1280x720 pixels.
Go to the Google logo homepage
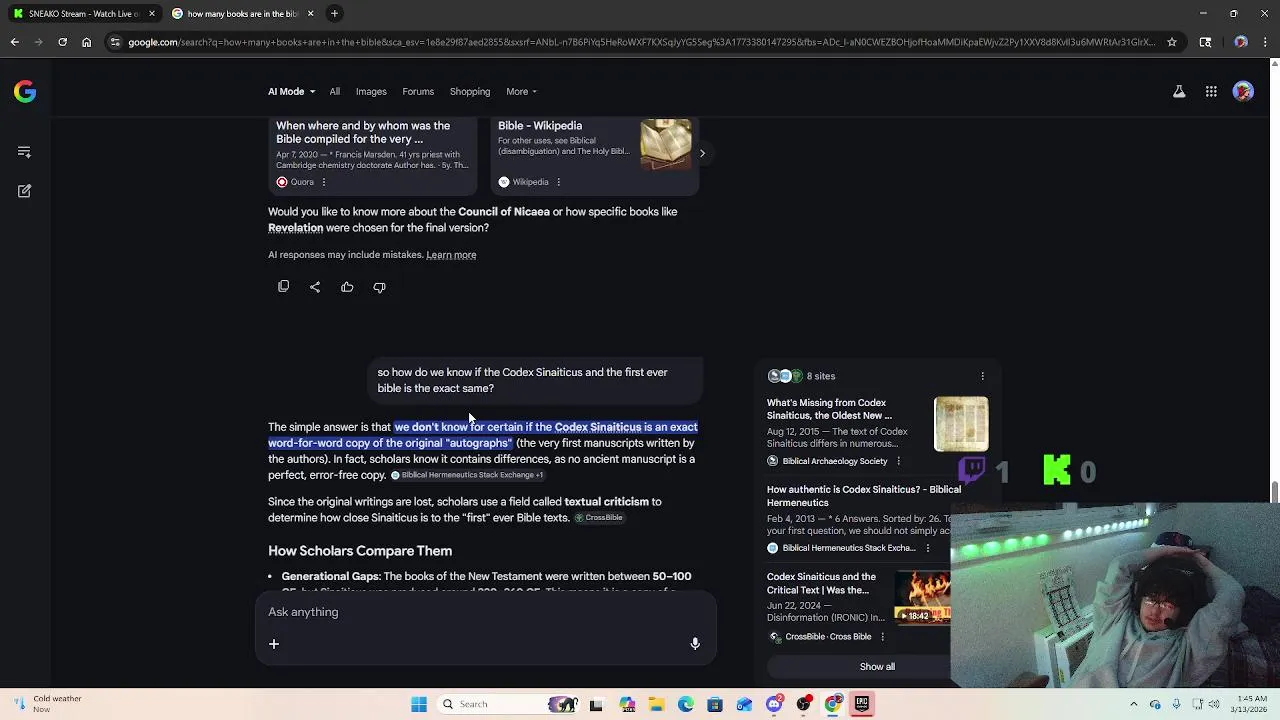pos(25,92)
